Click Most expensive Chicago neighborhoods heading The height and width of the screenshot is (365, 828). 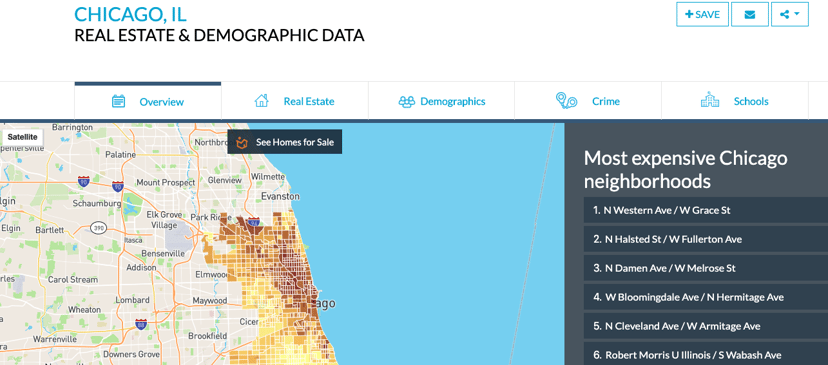685,170
